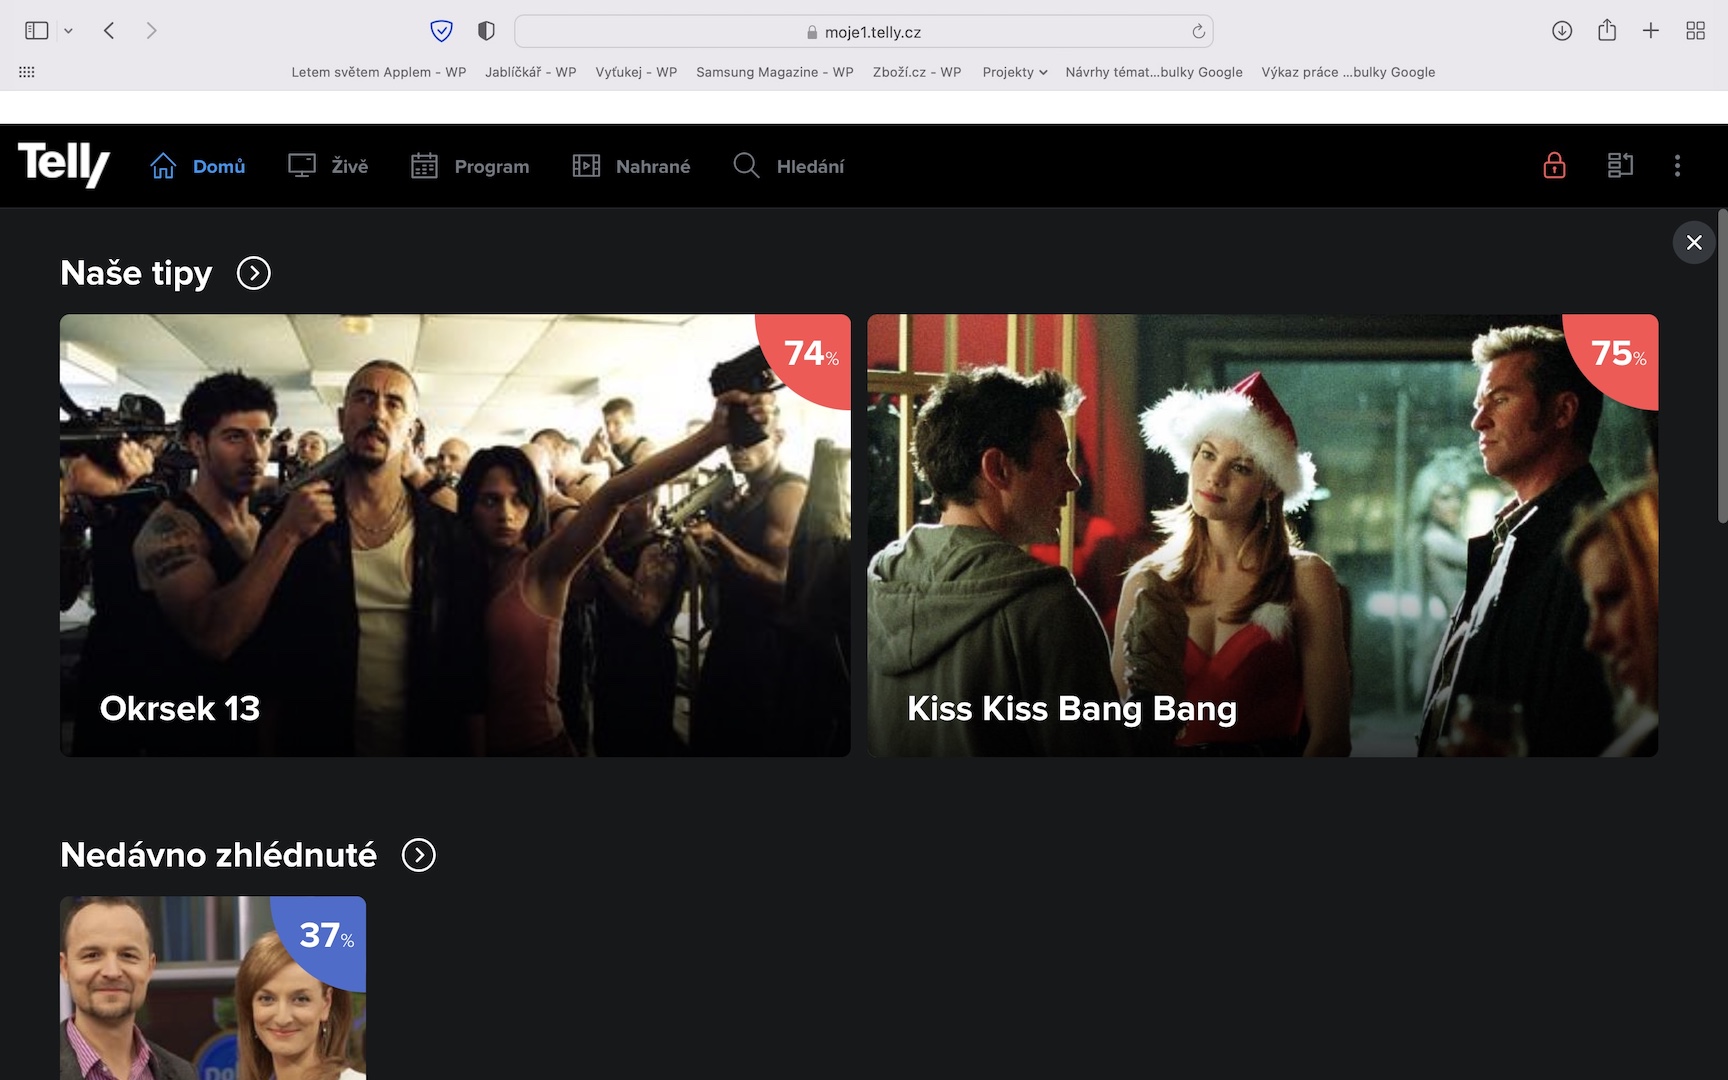1728x1080 pixels.
Task: Go to the Nahrané recordings tab
Action: 631,166
